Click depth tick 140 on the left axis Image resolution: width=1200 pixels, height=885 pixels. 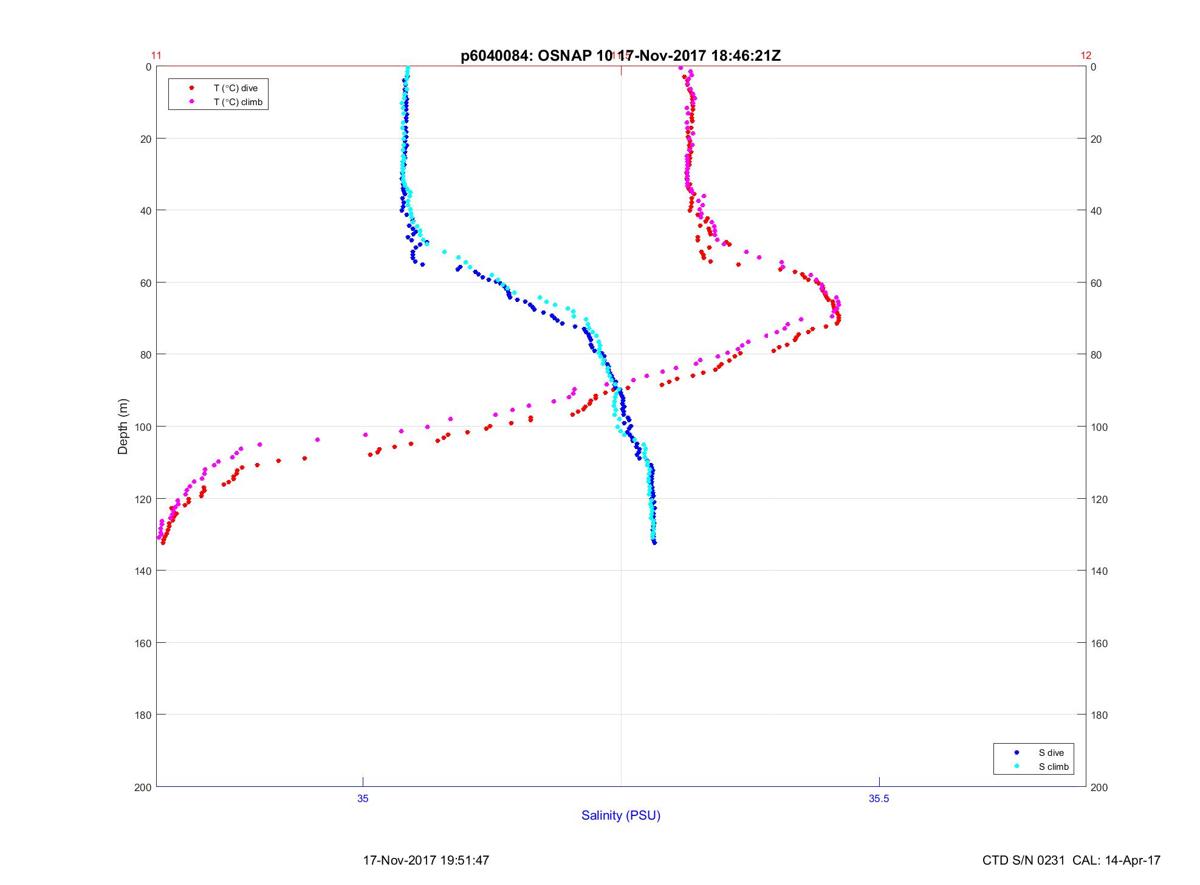pos(142,571)
